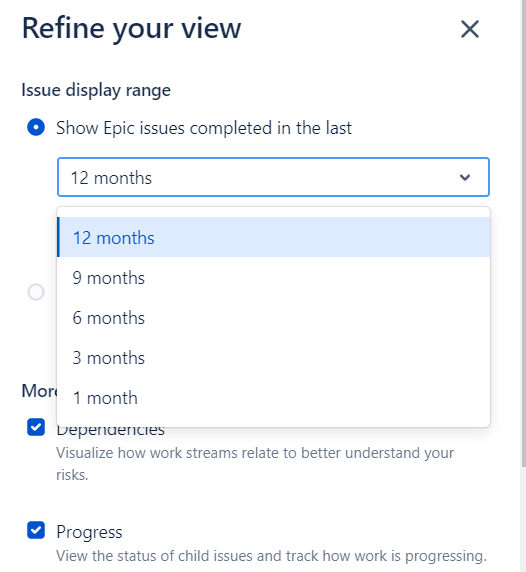Collapse dropdown using the chevron arrow

[x=465, y=177]
